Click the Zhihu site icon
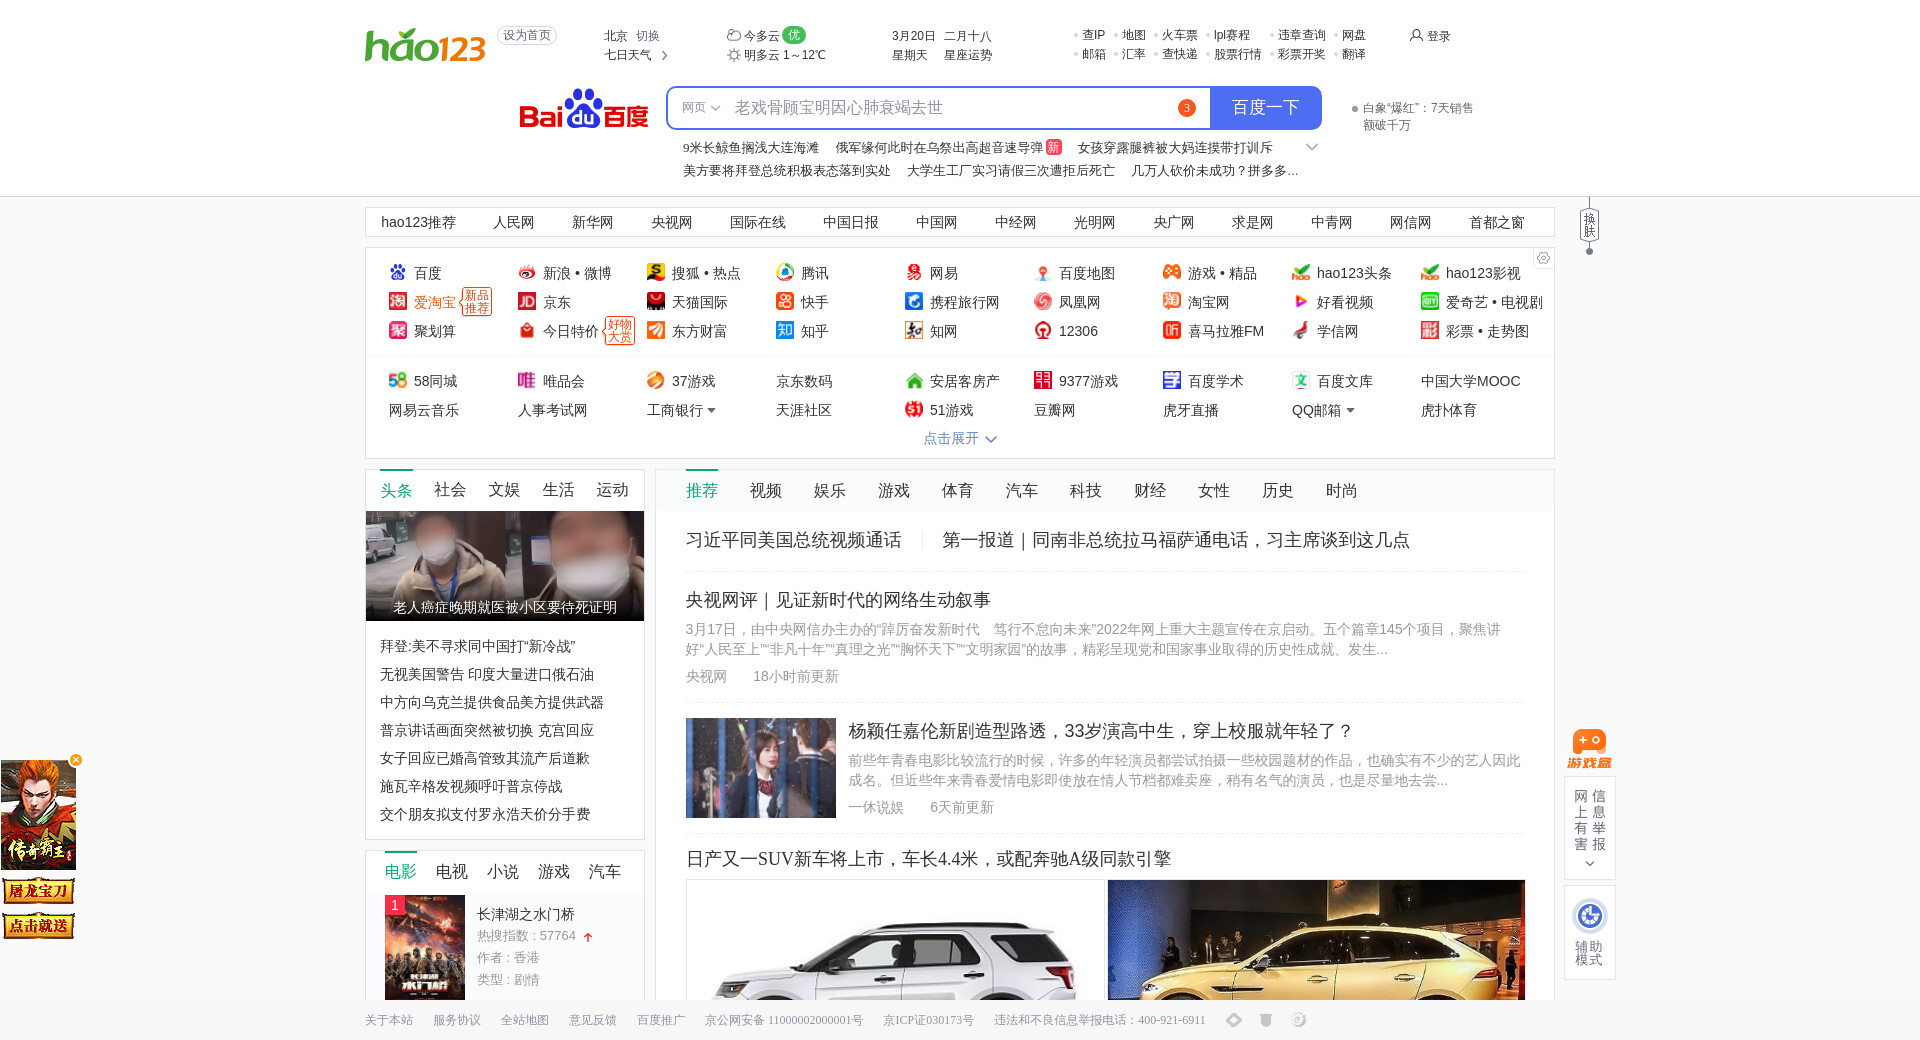This screenshot has height=1040, width=1920. tap(785, 331)
